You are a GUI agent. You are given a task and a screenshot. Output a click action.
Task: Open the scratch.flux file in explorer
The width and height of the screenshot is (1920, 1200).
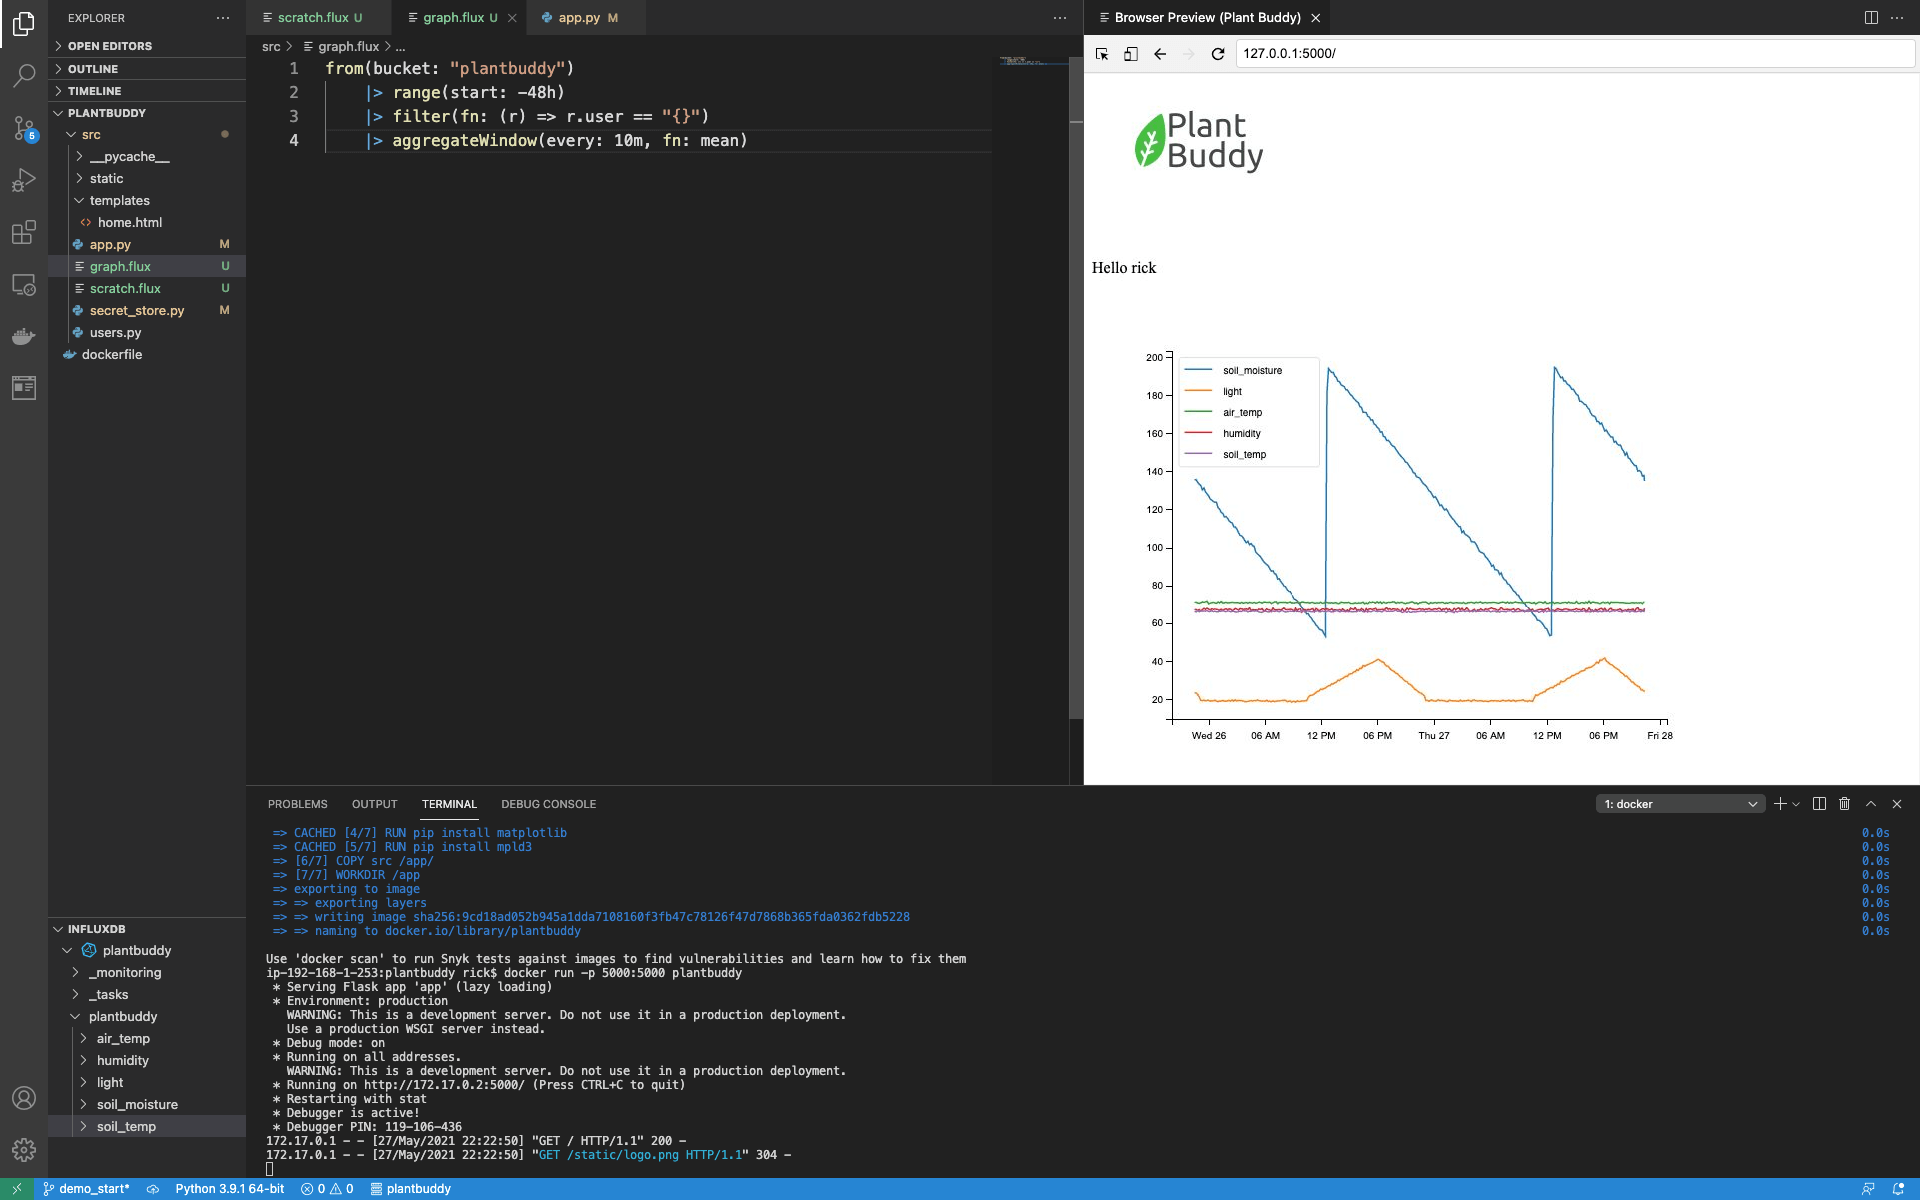point(123,288)
